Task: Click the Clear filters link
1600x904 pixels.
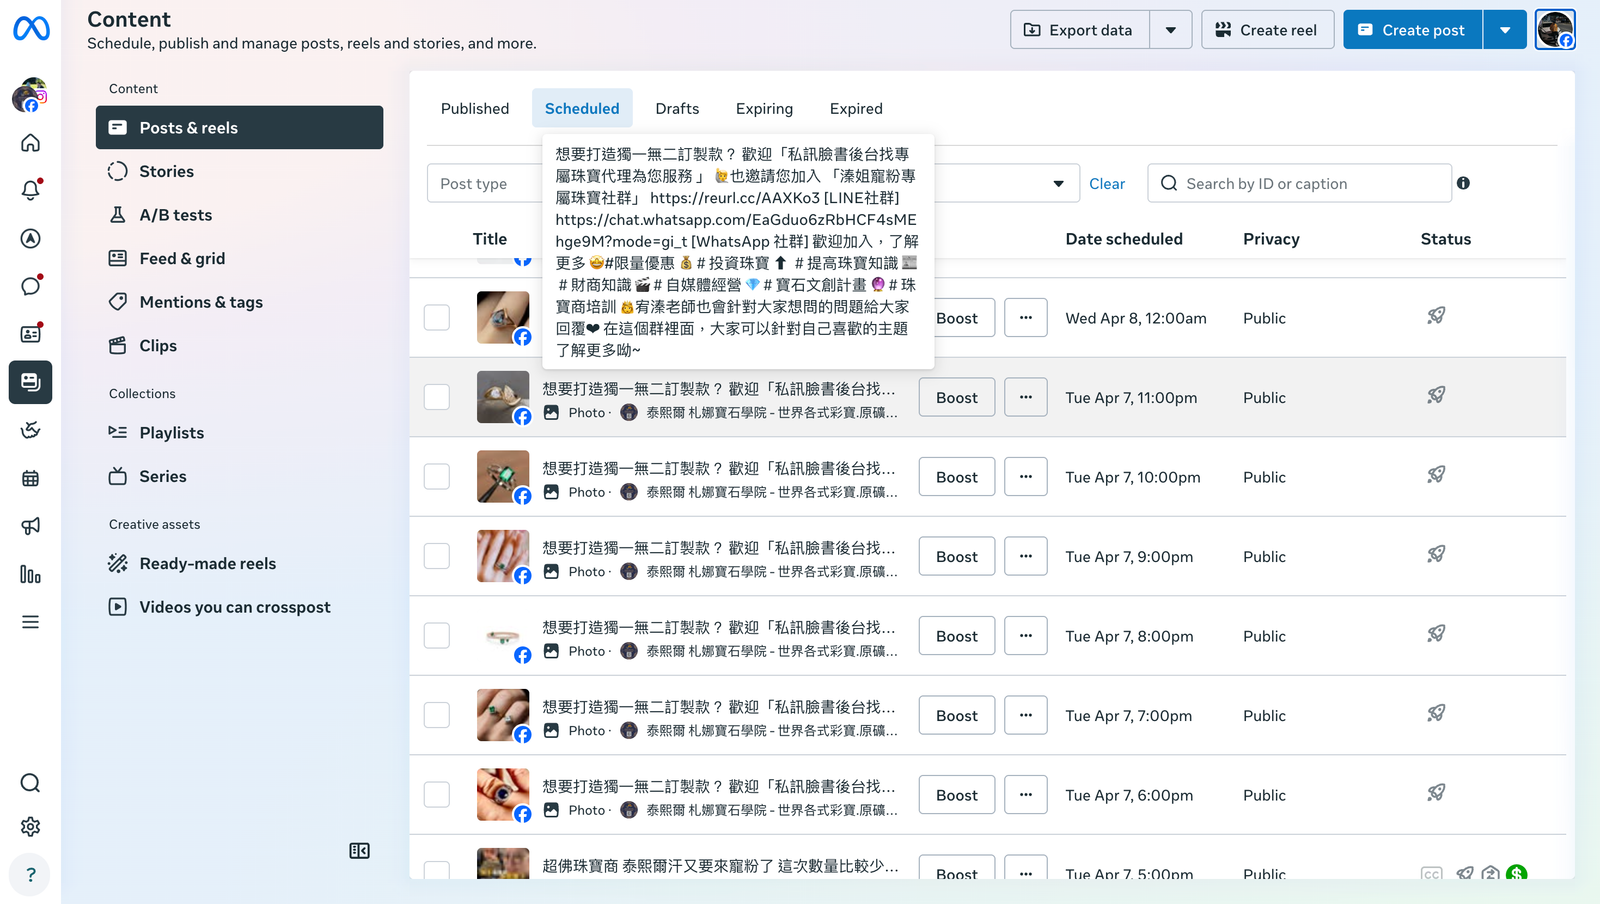Action: [x=1107, y=184]
